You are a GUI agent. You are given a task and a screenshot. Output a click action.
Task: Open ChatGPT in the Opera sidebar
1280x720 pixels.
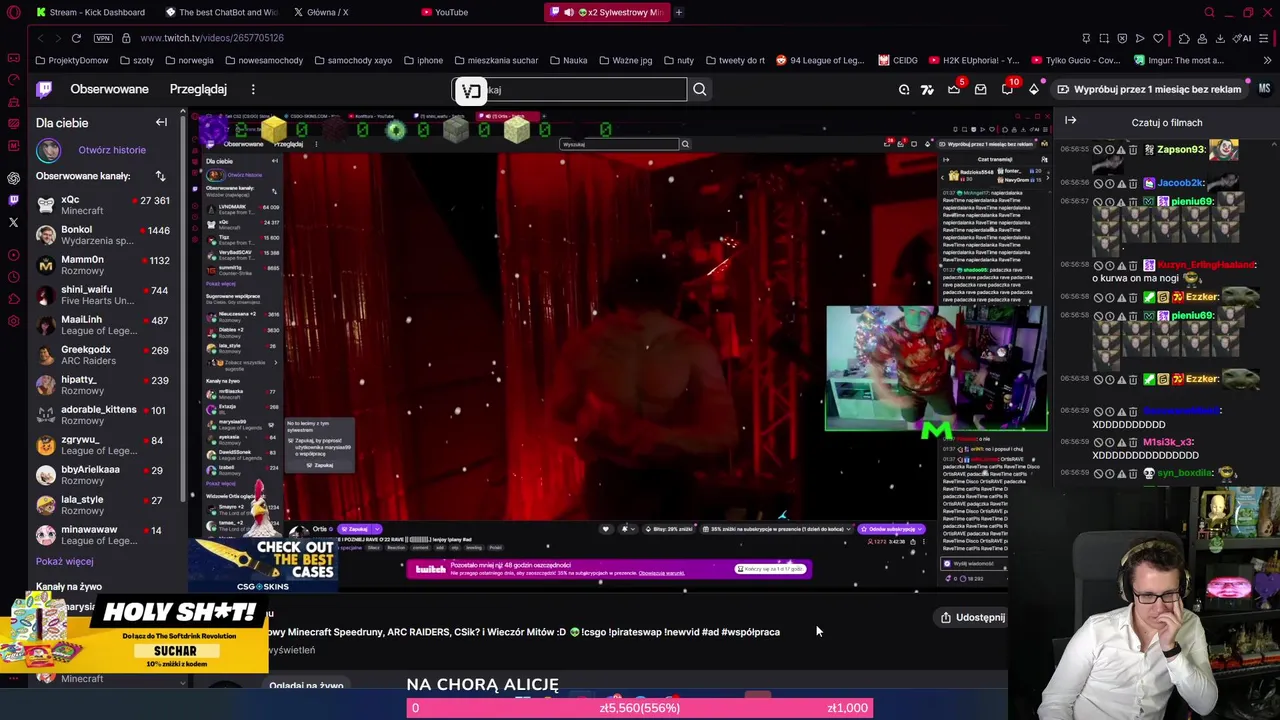point(13,178)
